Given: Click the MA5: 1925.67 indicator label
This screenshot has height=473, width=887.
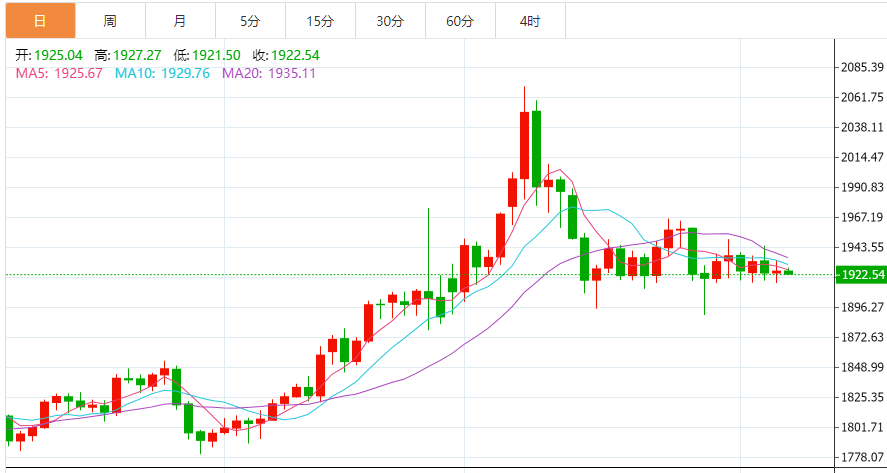Looking at the screenshot, I should 60,73.
